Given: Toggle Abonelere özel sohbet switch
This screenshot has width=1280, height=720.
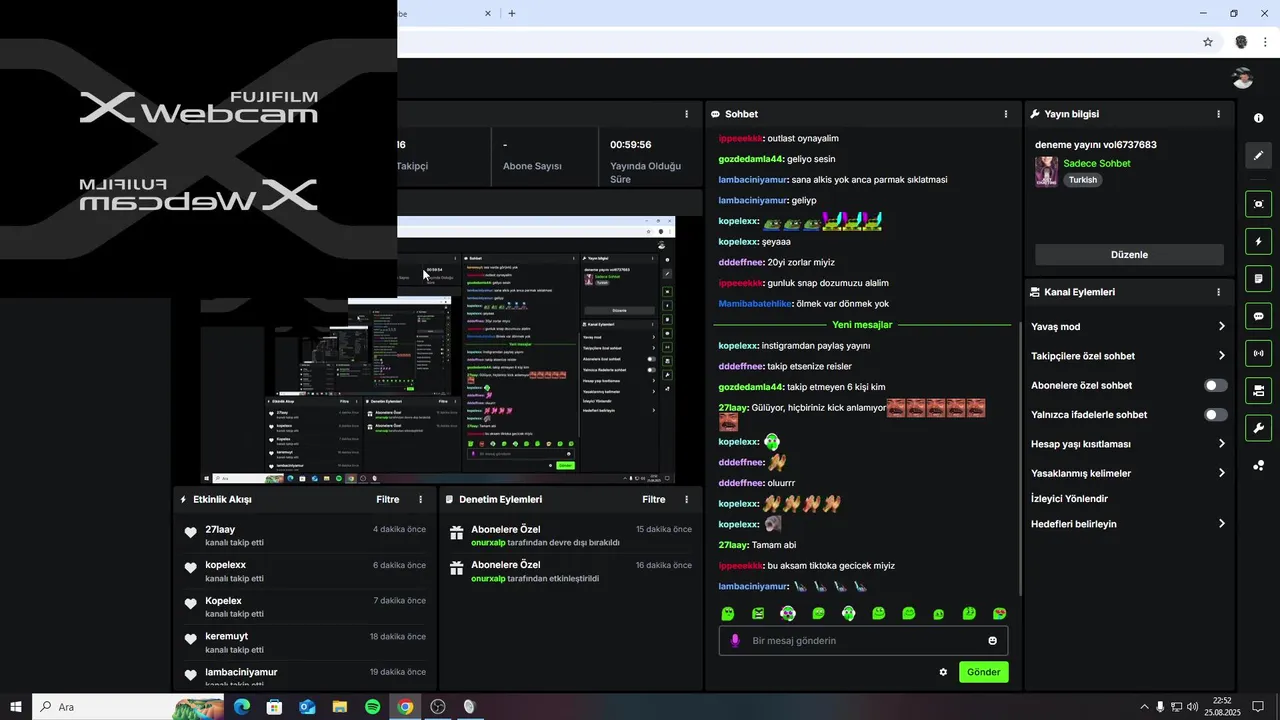Looking at the screenshot, I should coord(1216,385).
